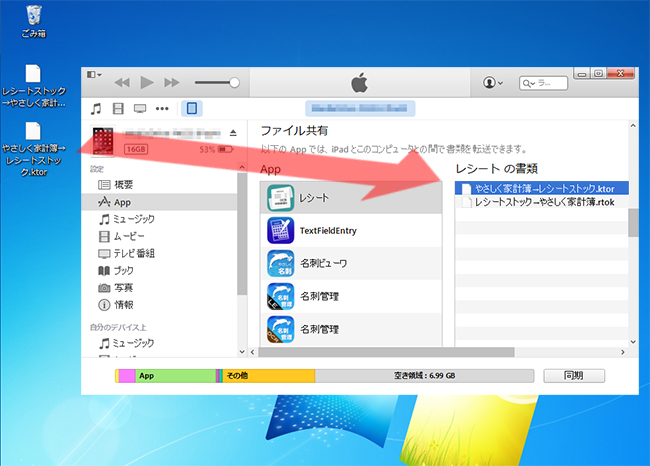The image size is (650, 466).
Task: Open ミュージック under 自分のデバイス上
Action: 159,343
